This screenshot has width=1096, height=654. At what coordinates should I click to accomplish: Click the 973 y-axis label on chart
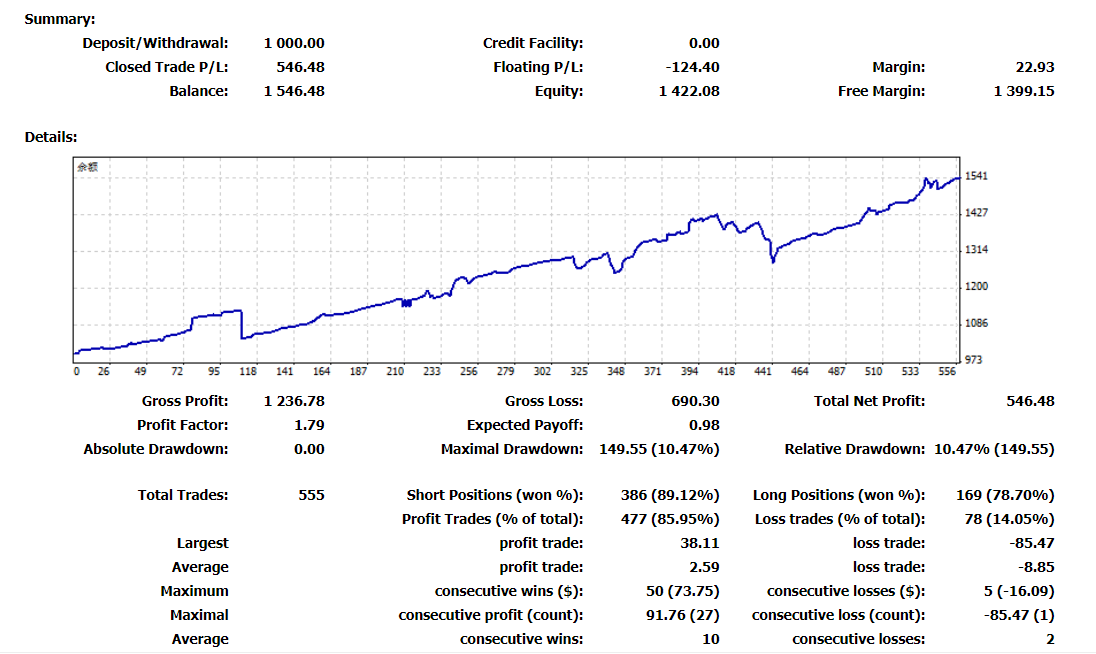tap(974, 360)
